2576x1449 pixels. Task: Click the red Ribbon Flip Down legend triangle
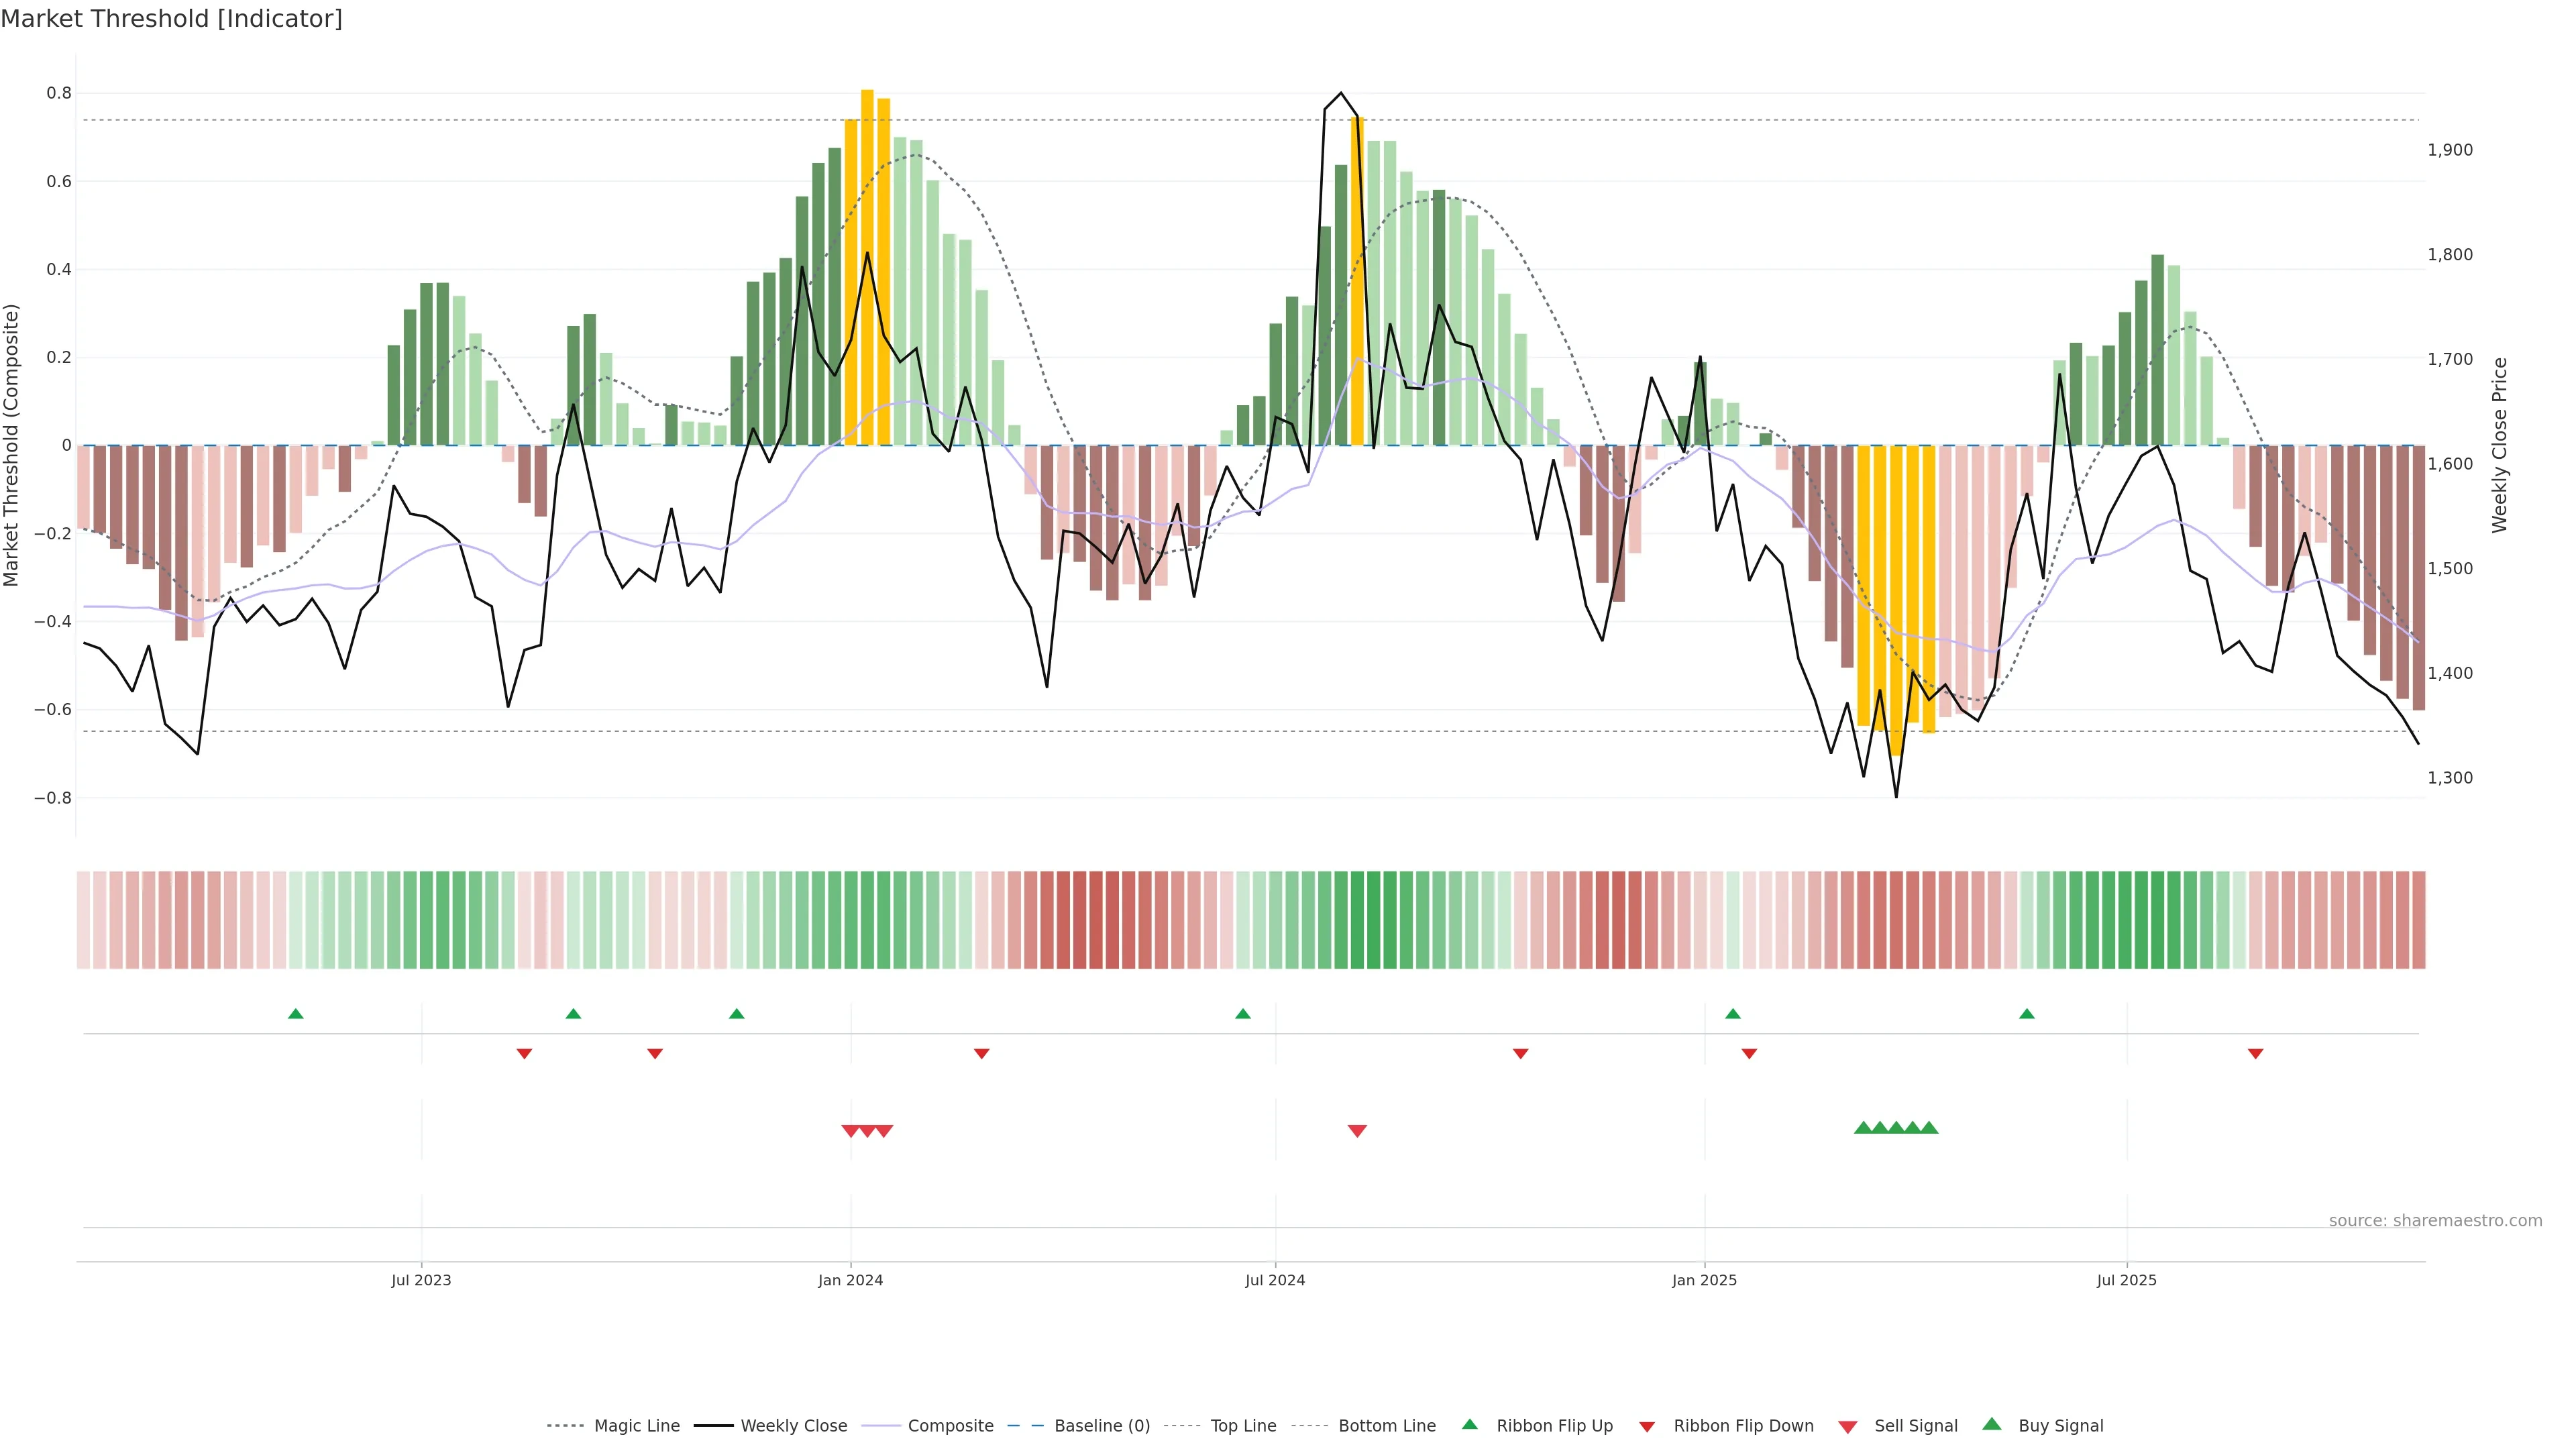pos(1647,1426)
